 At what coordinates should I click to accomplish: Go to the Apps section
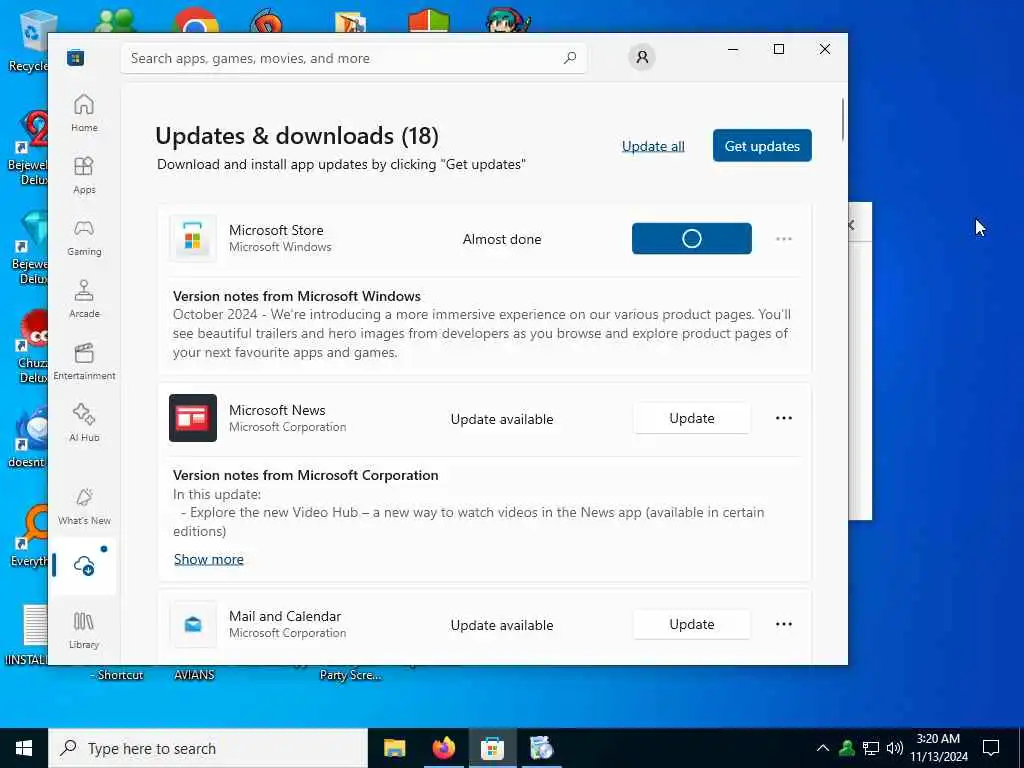[84, 175]
